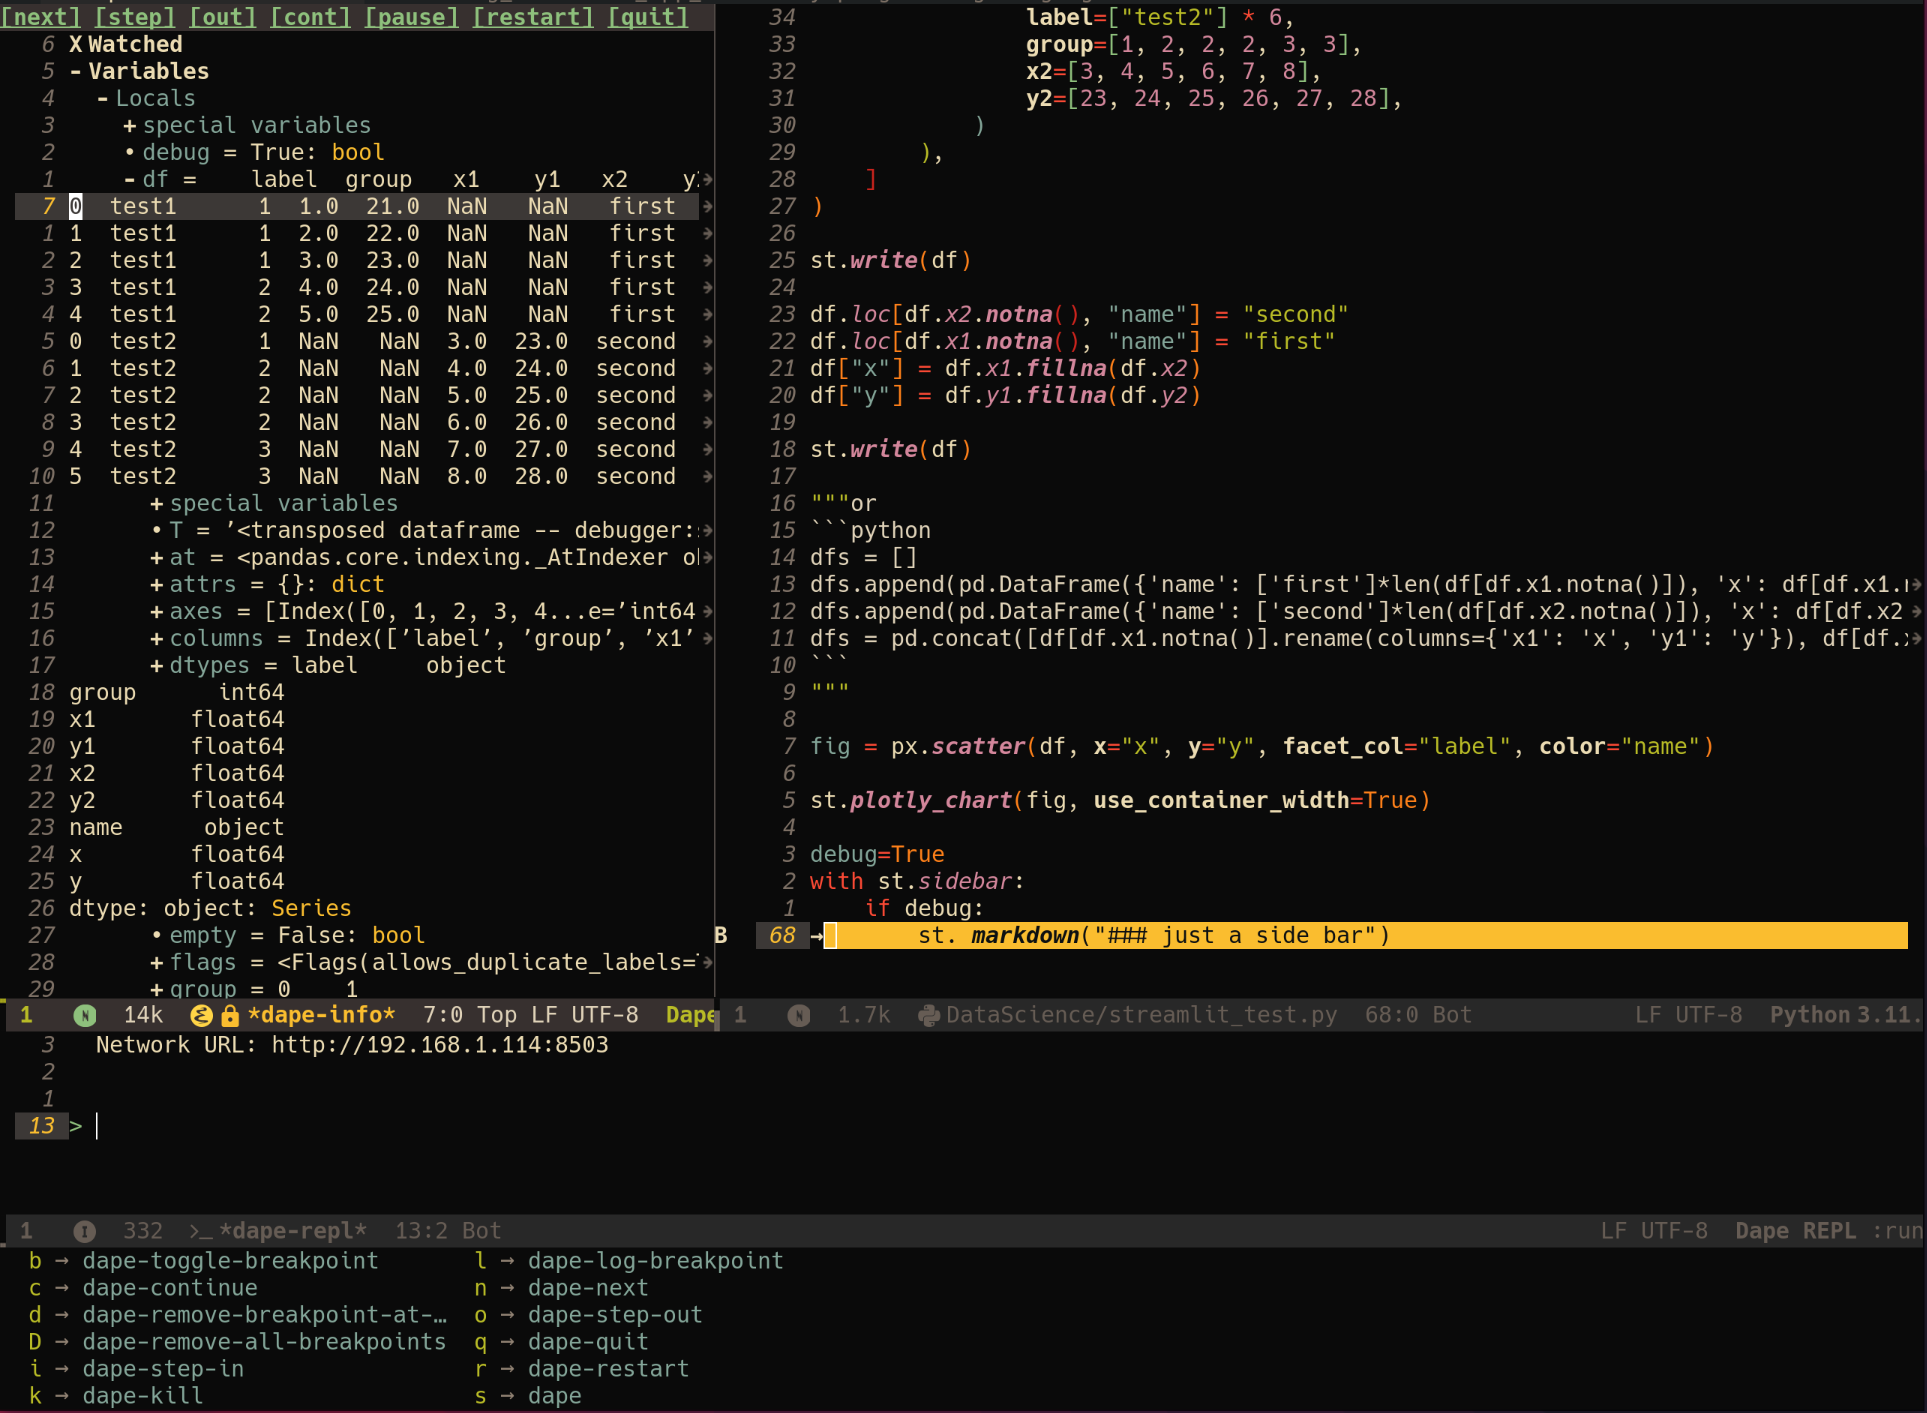Viewport: 1927px width, 1413px height.
Task: Choose dape-remove-breakpoint-at in which-key list
Action: [x=264, y=1315]
